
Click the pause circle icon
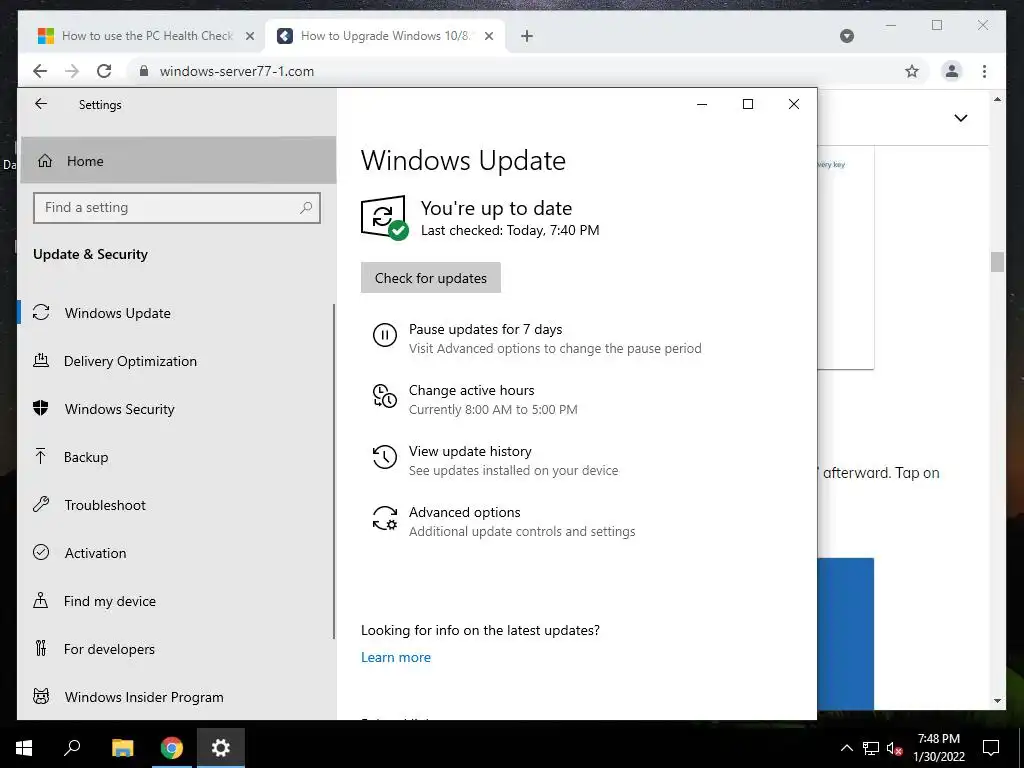(385, 336)
